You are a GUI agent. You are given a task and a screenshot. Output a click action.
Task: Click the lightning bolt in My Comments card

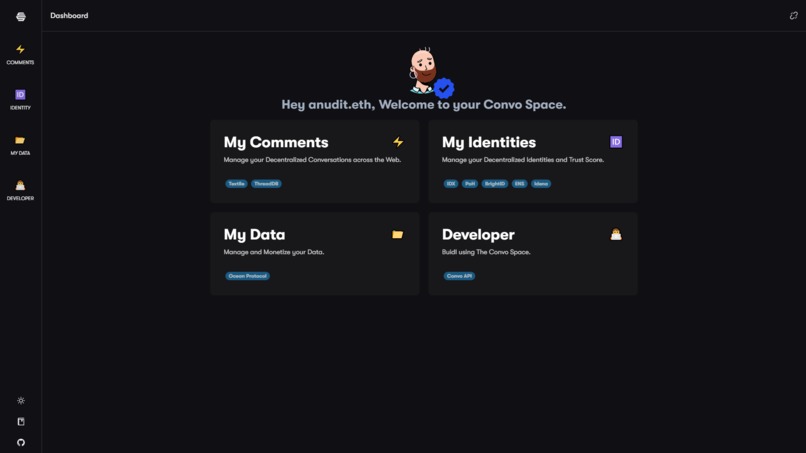[398, 142]
